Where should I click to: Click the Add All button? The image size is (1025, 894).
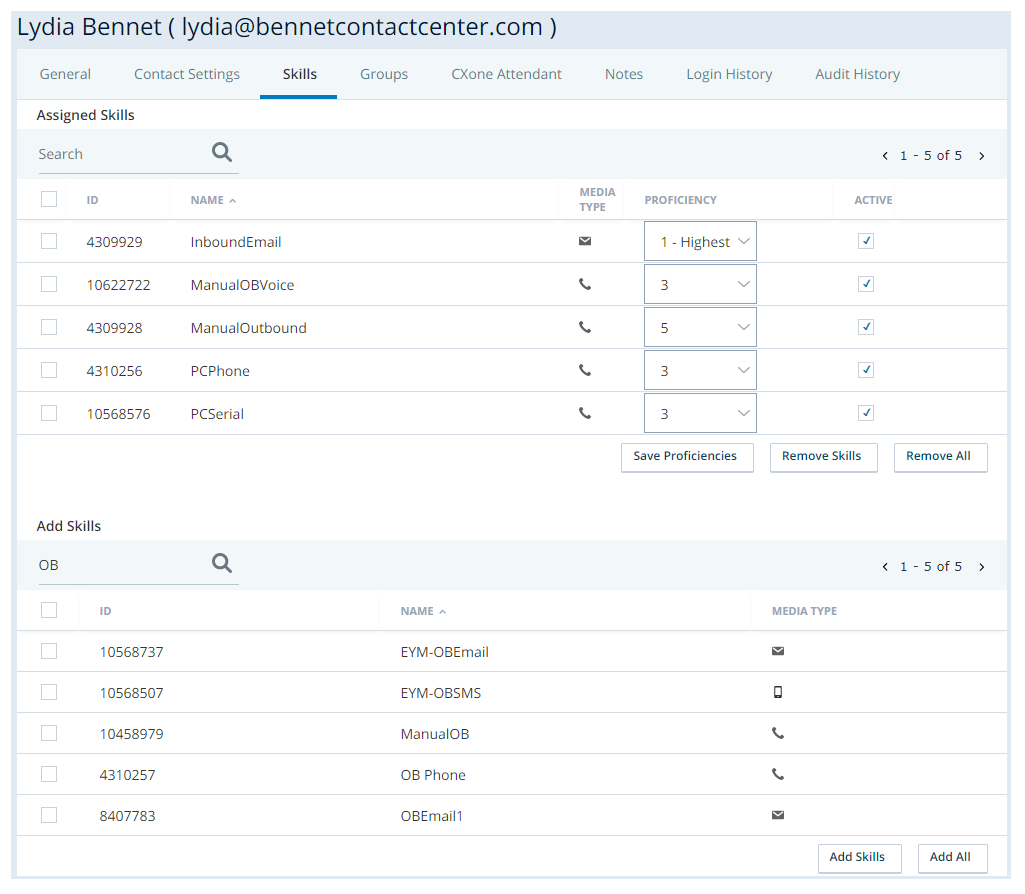point(952,858)
